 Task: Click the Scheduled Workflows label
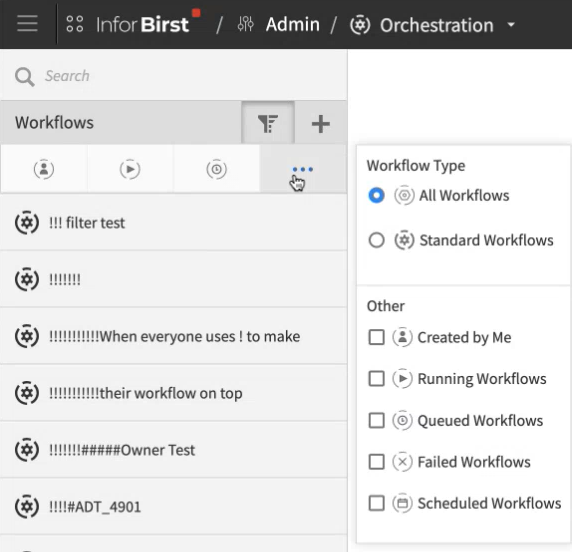pyautogui.click(x=489, y=503)
